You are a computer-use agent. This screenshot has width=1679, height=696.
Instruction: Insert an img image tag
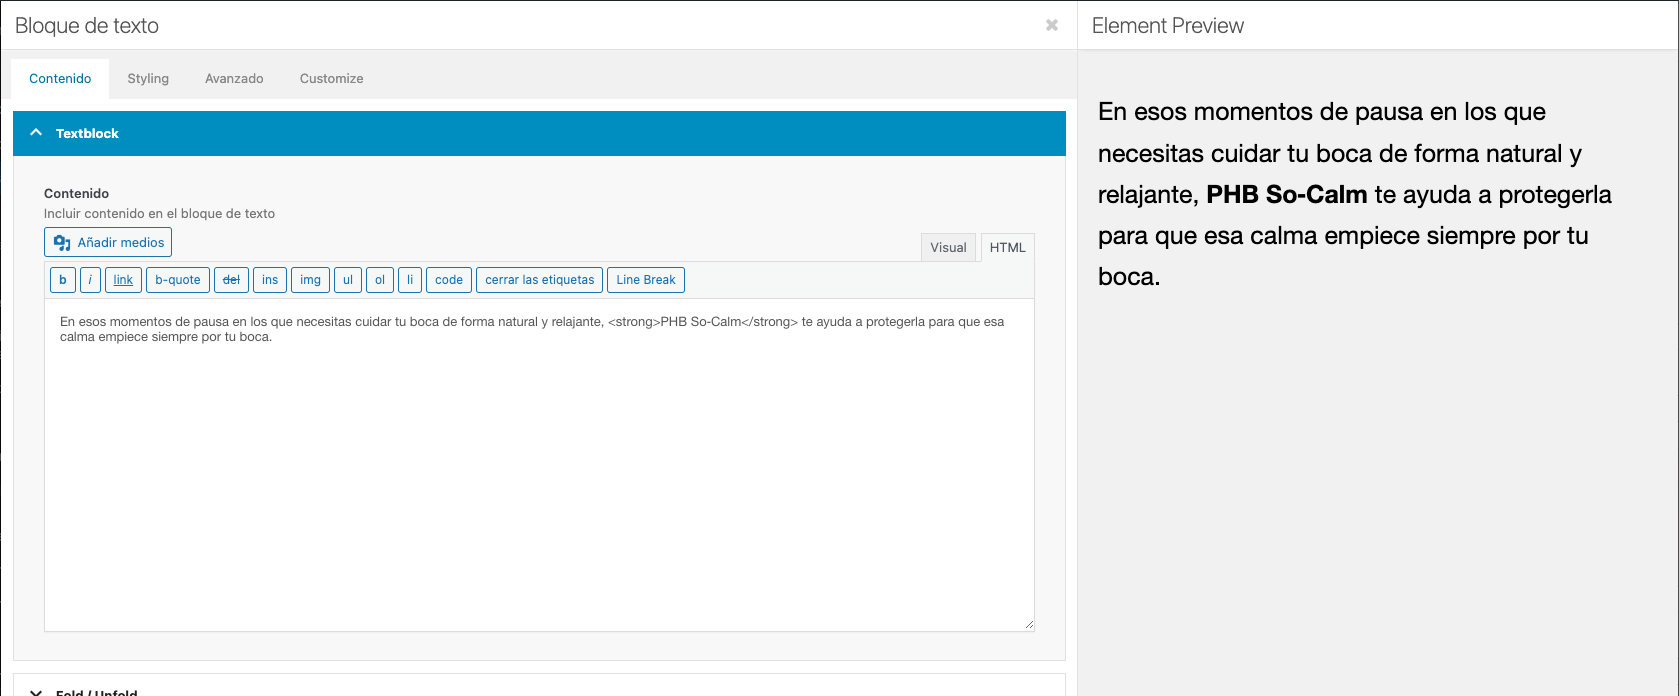[x=311, y=280]
